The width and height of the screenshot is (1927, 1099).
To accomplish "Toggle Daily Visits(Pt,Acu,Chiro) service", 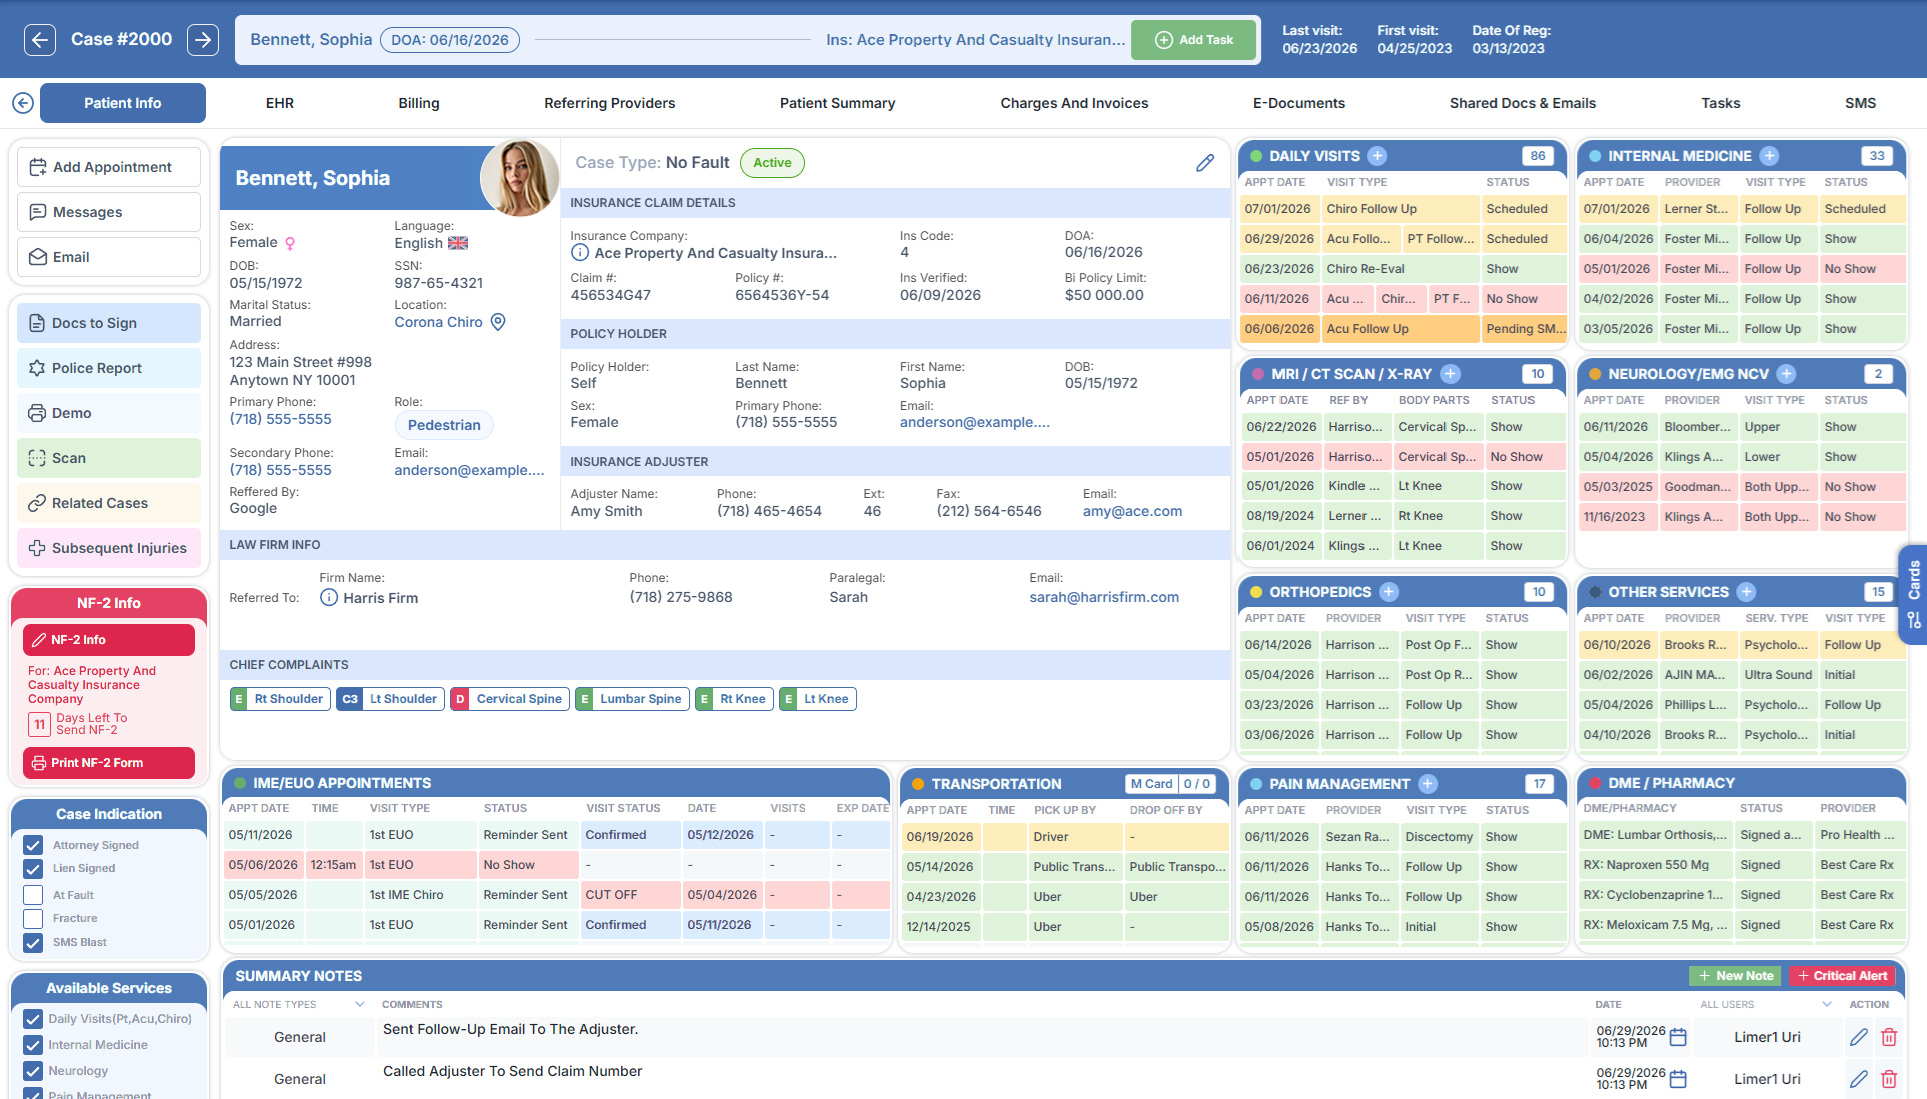I will tap(33, 1019).
